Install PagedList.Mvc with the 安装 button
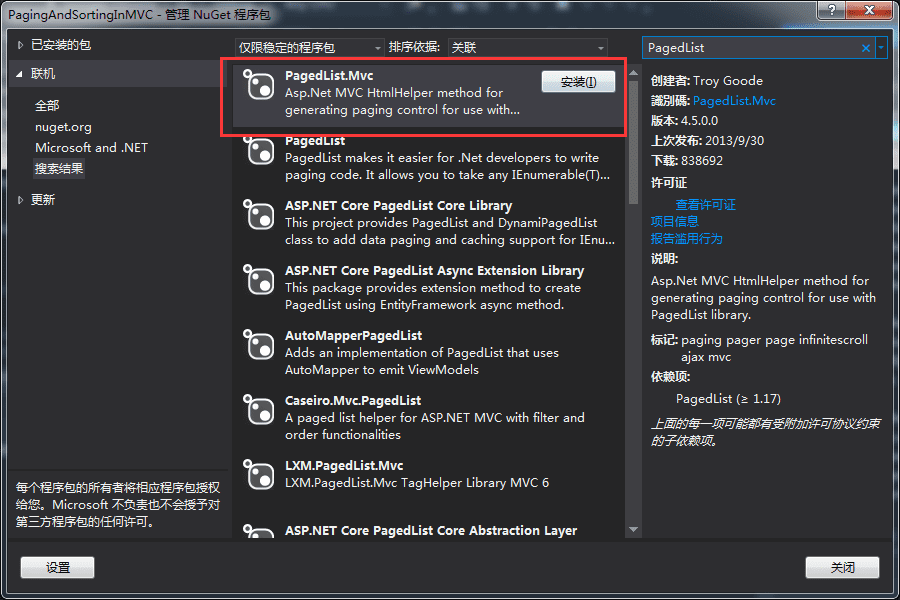The width and height of the screenshot is (900, 600). [578, 82]
